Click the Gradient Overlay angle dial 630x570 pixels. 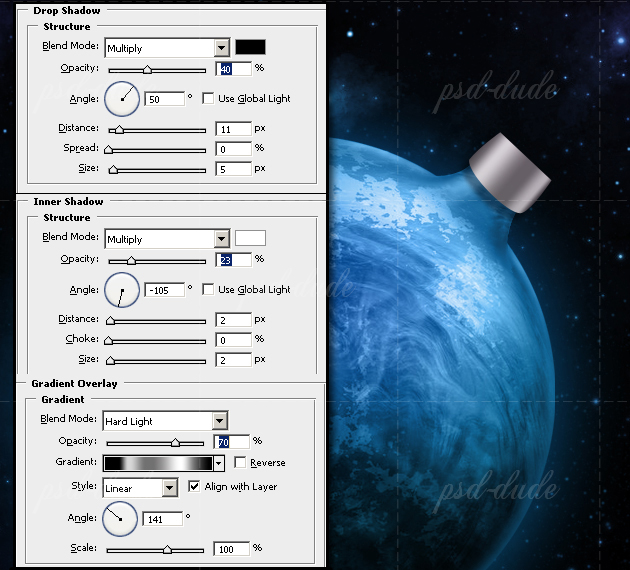(119, 518)
